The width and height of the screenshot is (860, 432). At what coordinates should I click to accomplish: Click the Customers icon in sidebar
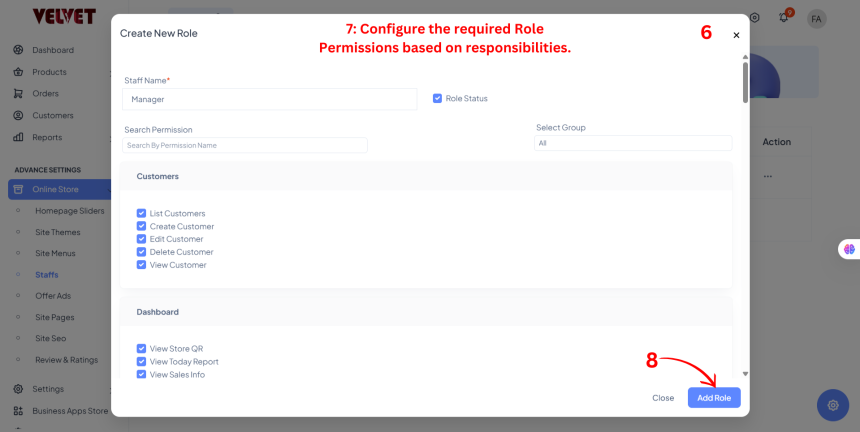pyautogui.click(x=18, y=115)
